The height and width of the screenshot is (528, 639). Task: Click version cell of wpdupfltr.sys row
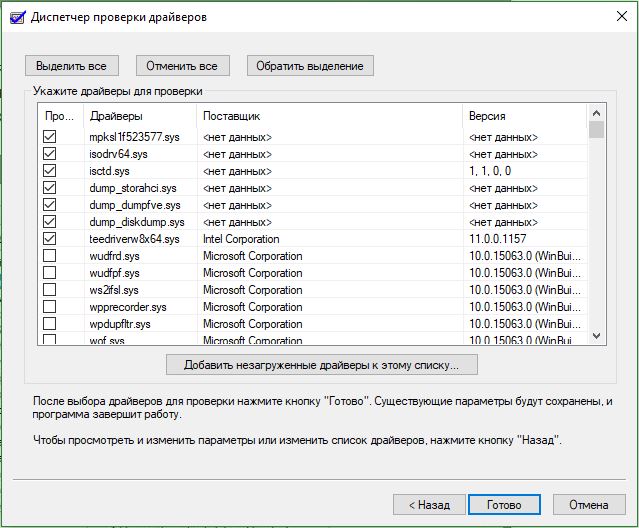[x=525, y=324]
